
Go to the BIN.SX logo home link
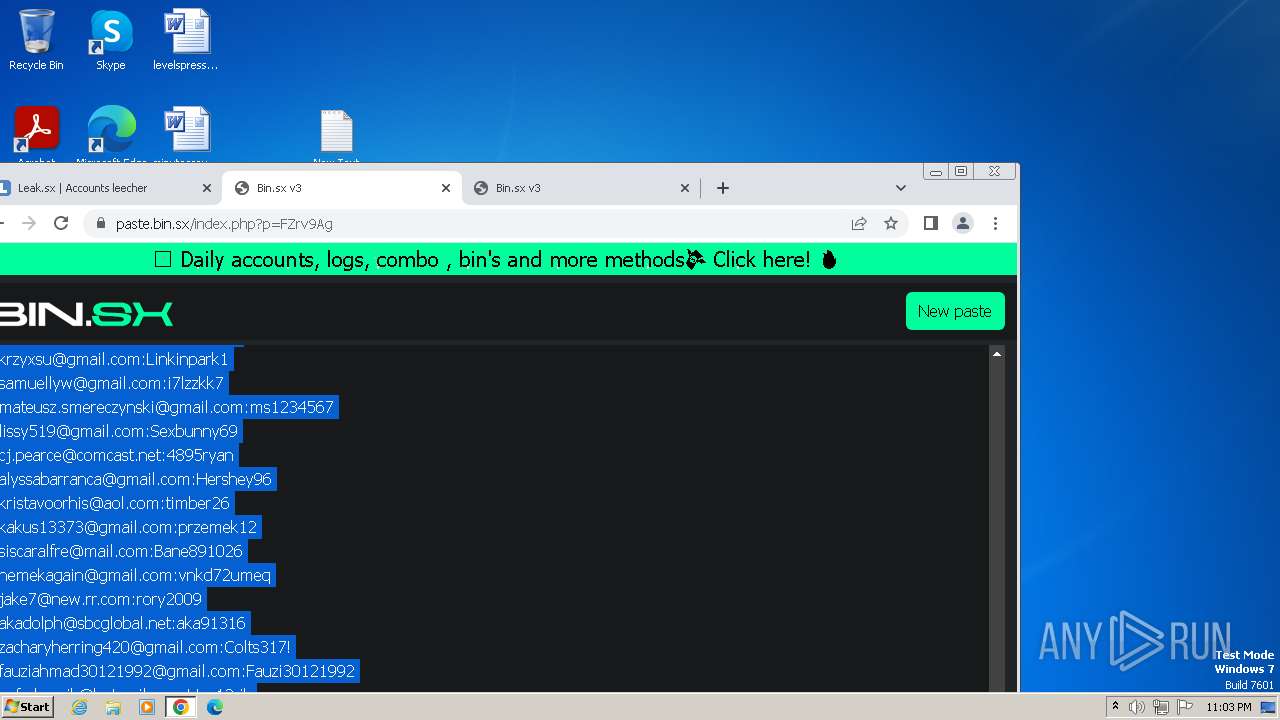click(x=86, y=315)
